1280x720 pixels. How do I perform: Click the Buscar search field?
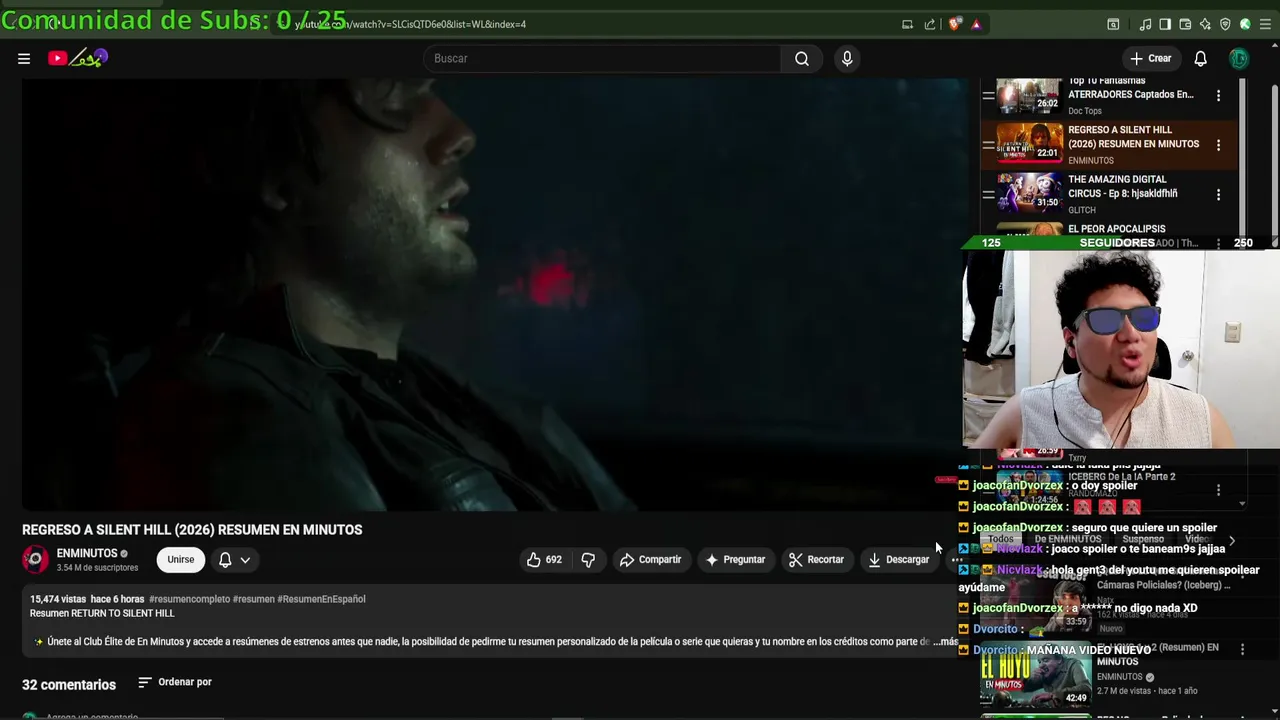point(602,58)
